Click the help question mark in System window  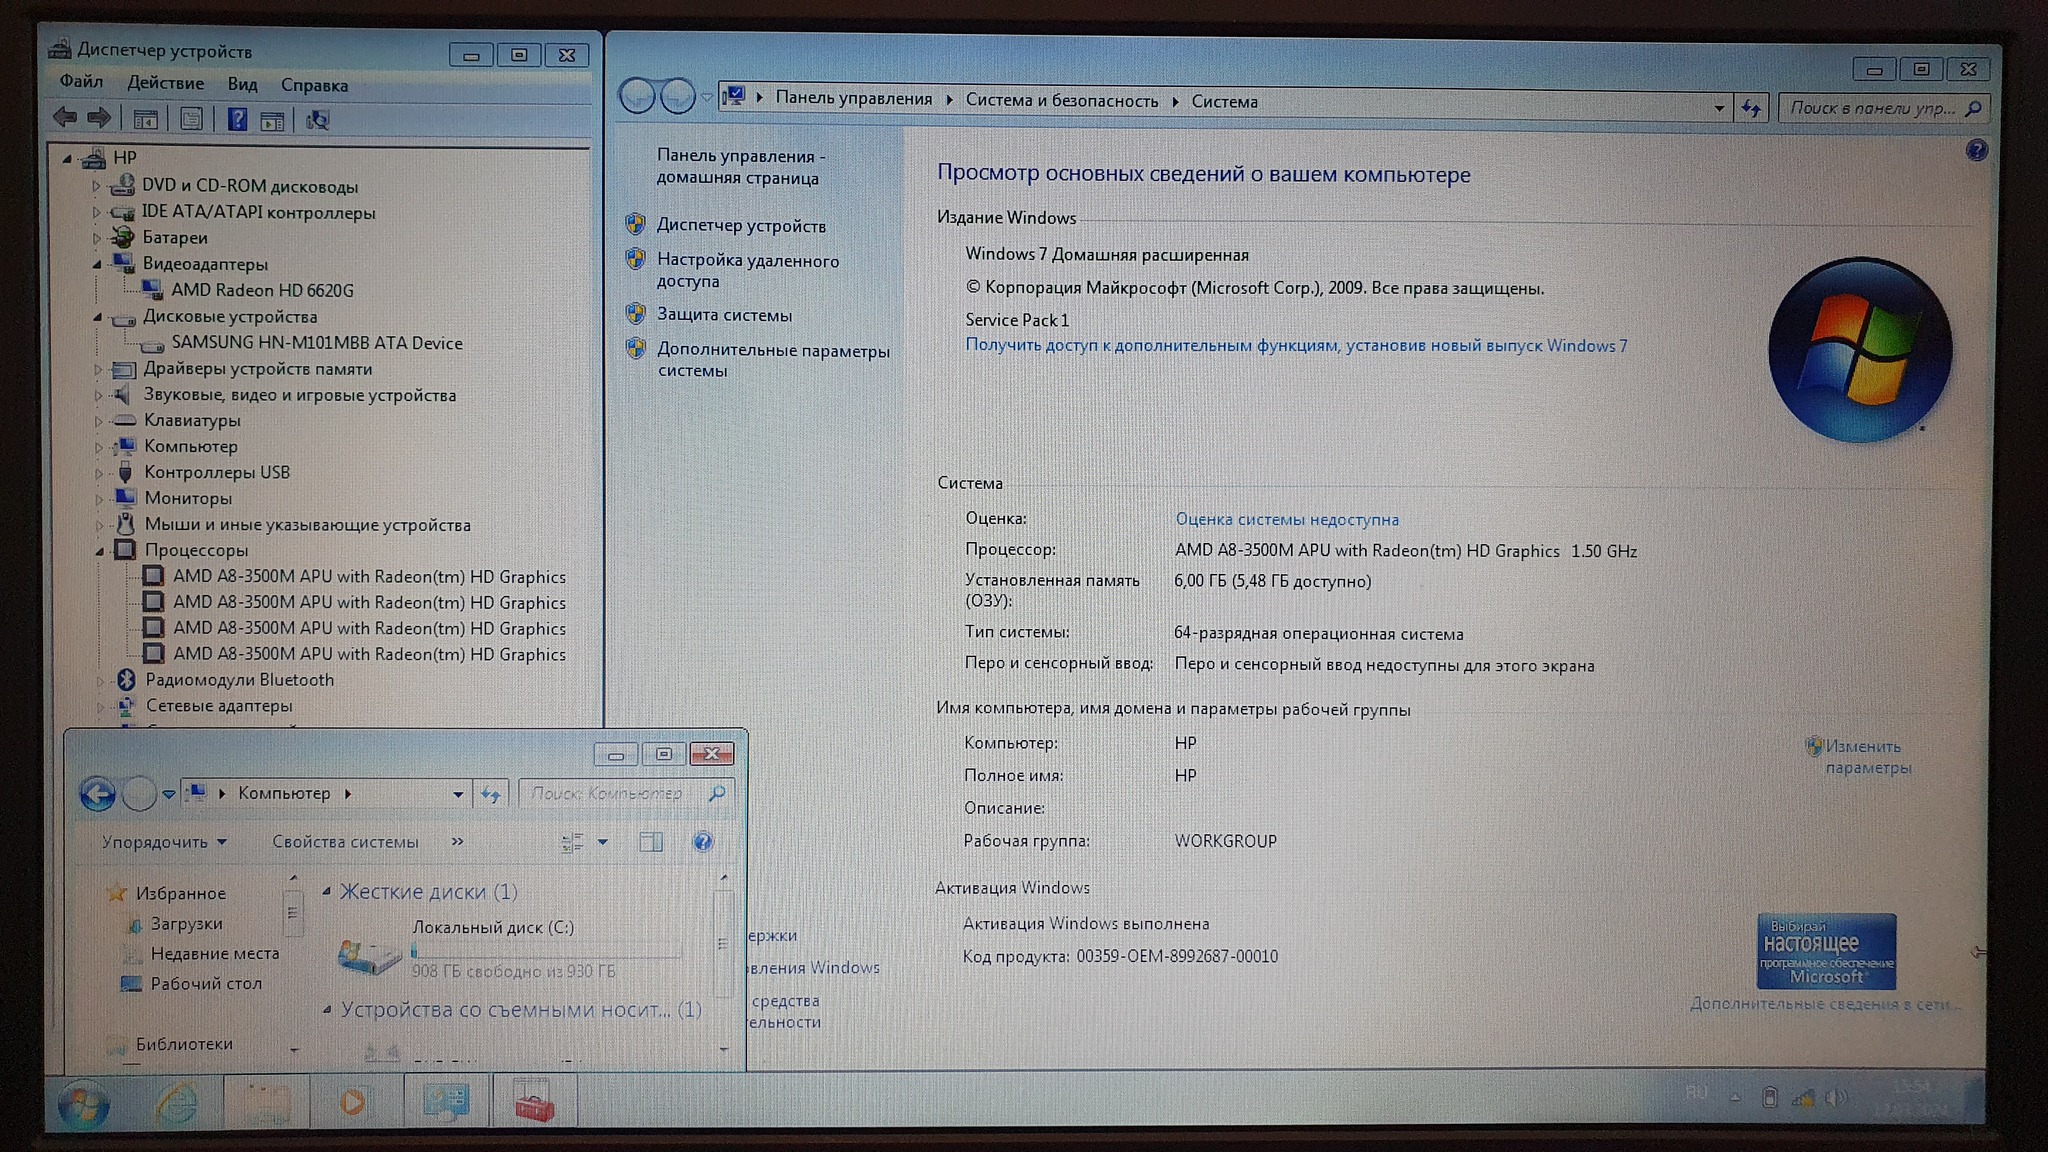coord(1976,151)
